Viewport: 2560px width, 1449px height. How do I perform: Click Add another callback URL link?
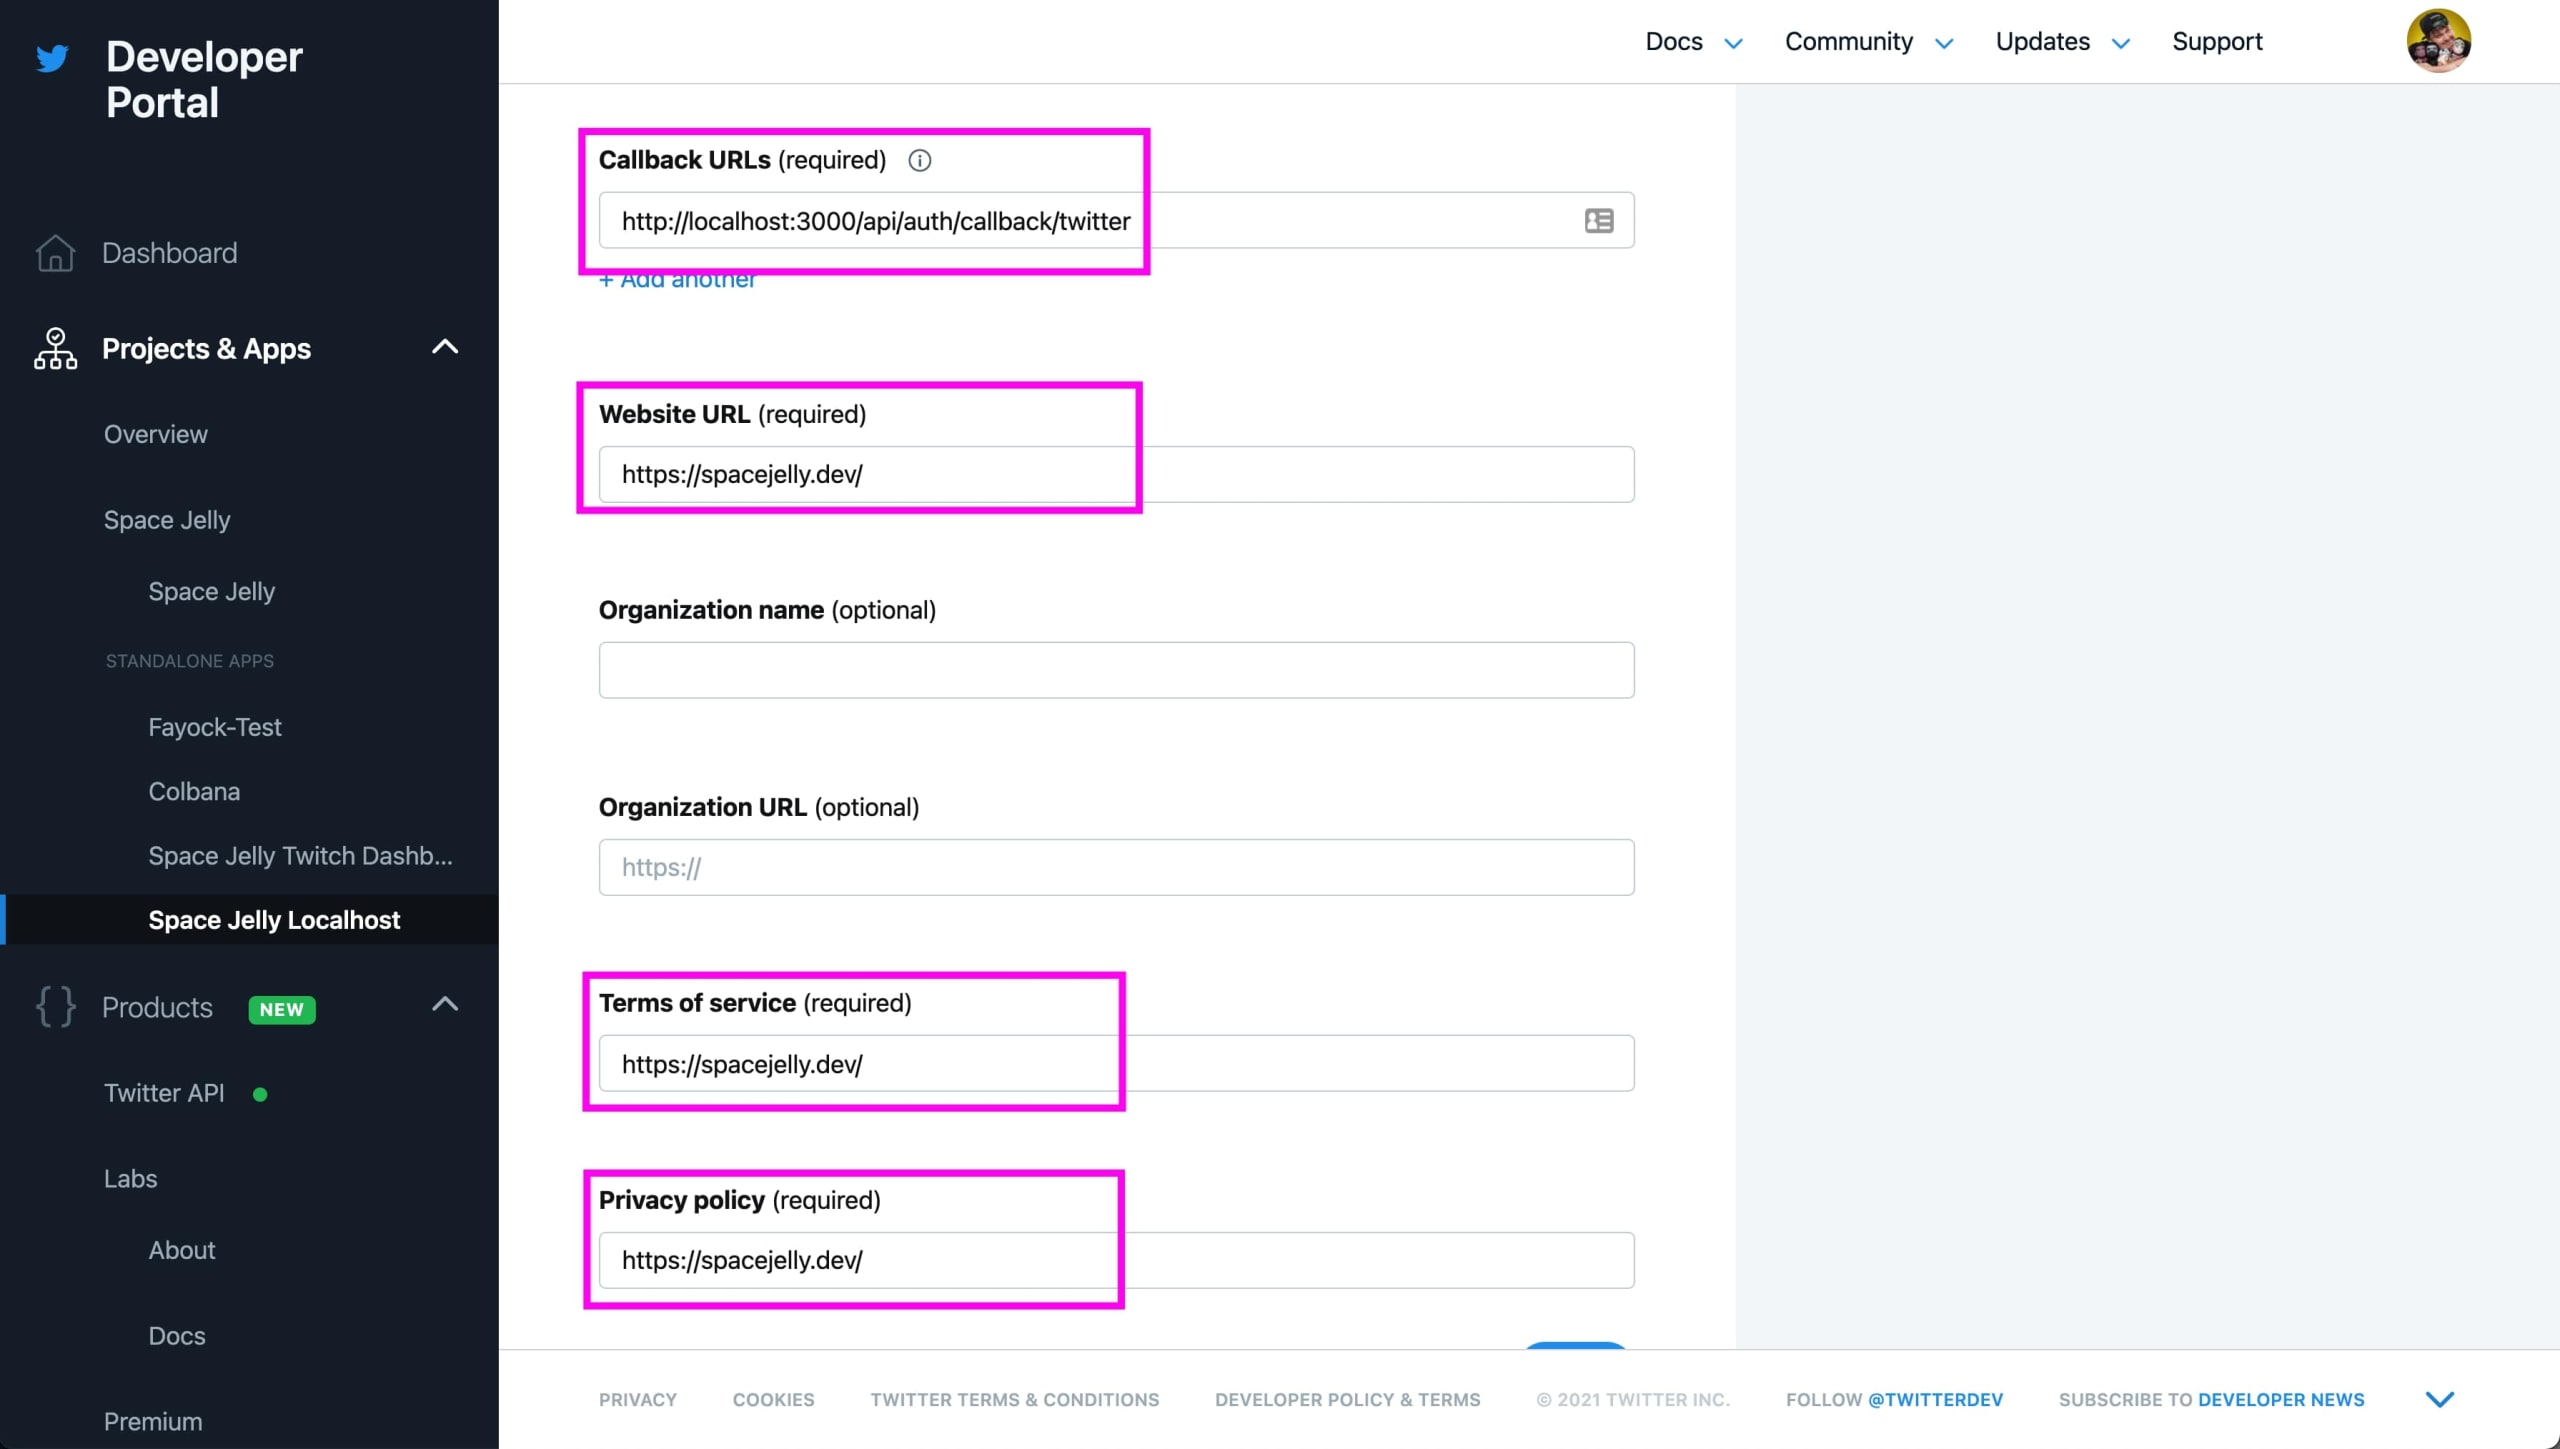click(677, 280)
